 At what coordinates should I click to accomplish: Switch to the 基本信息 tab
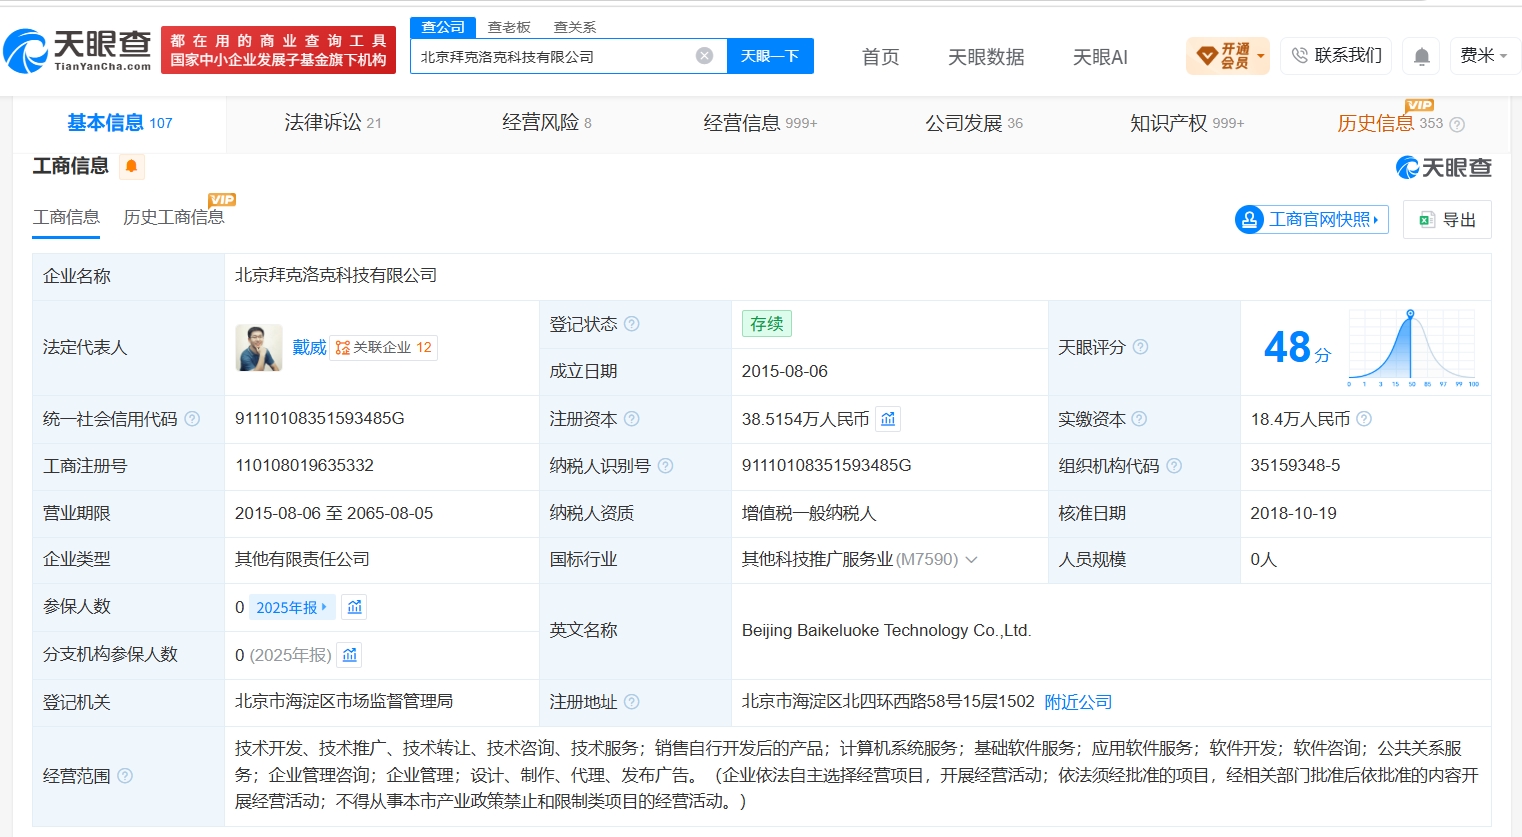(x=120, y=123)
